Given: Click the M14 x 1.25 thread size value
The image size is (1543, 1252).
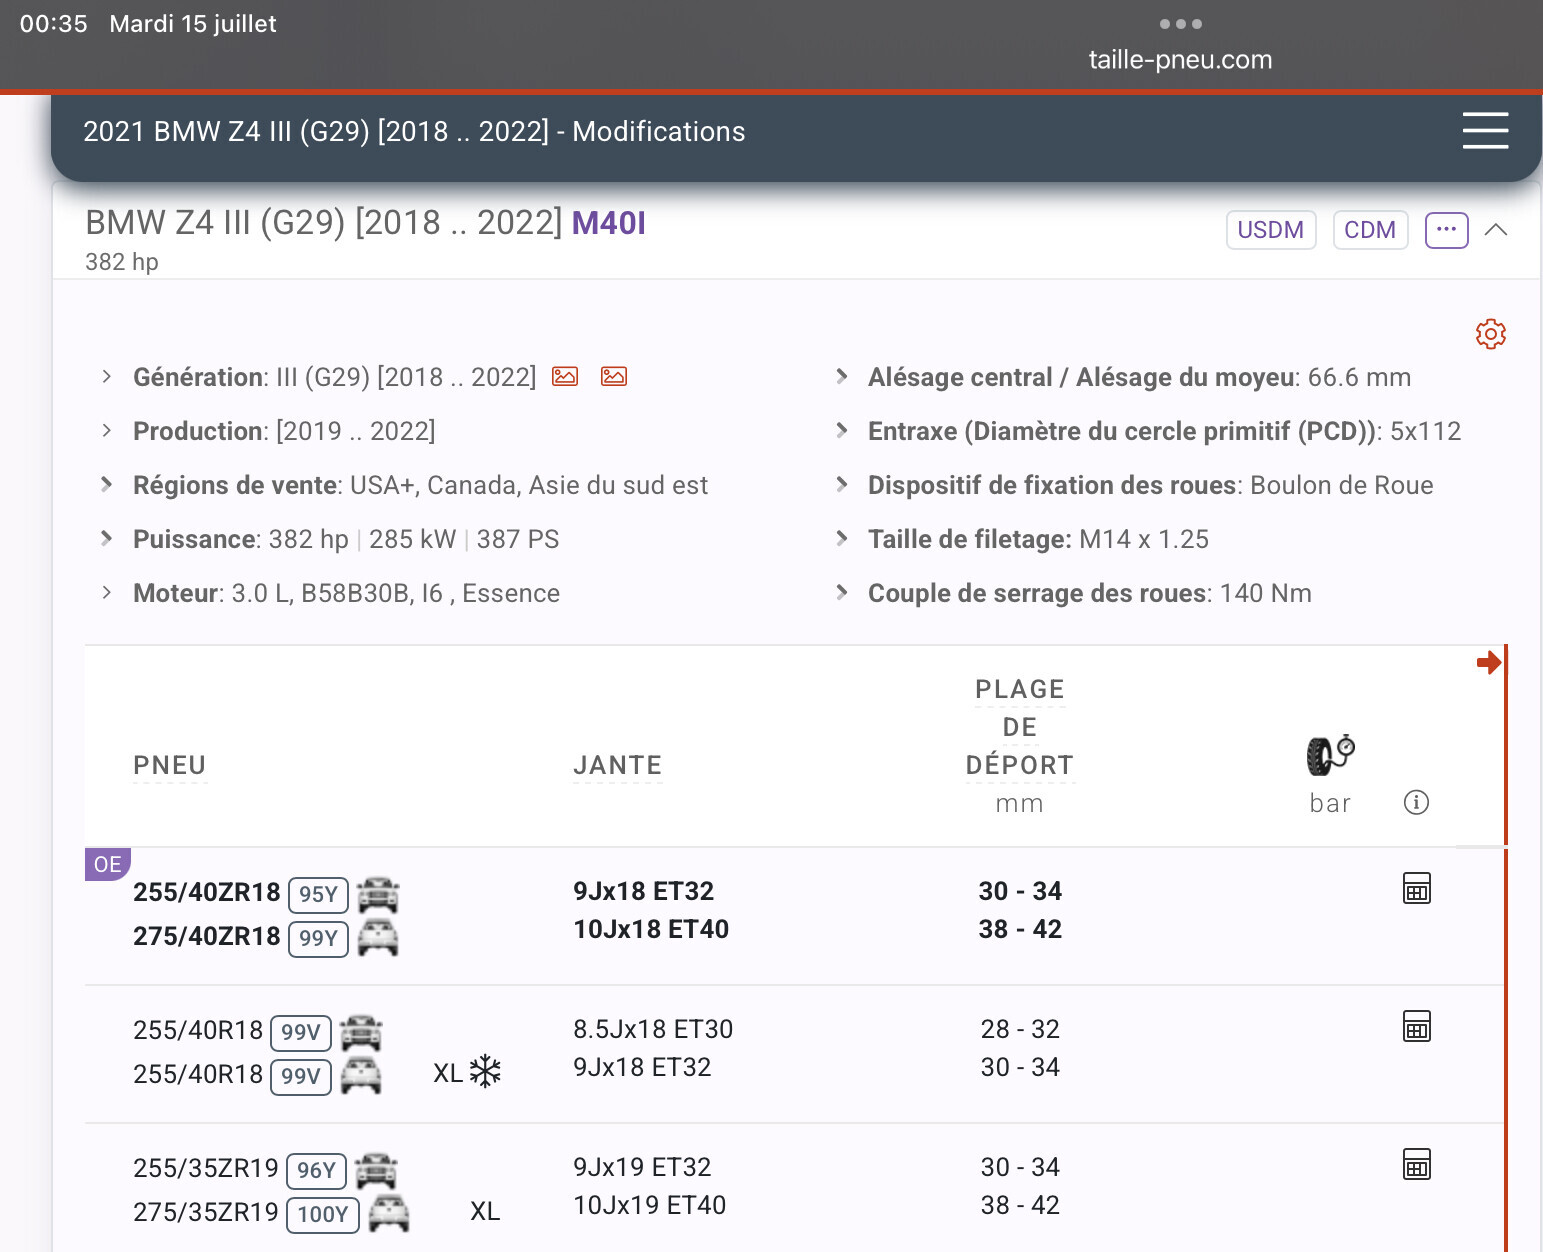Looking at the screenshot, I should pos(1144,539).
